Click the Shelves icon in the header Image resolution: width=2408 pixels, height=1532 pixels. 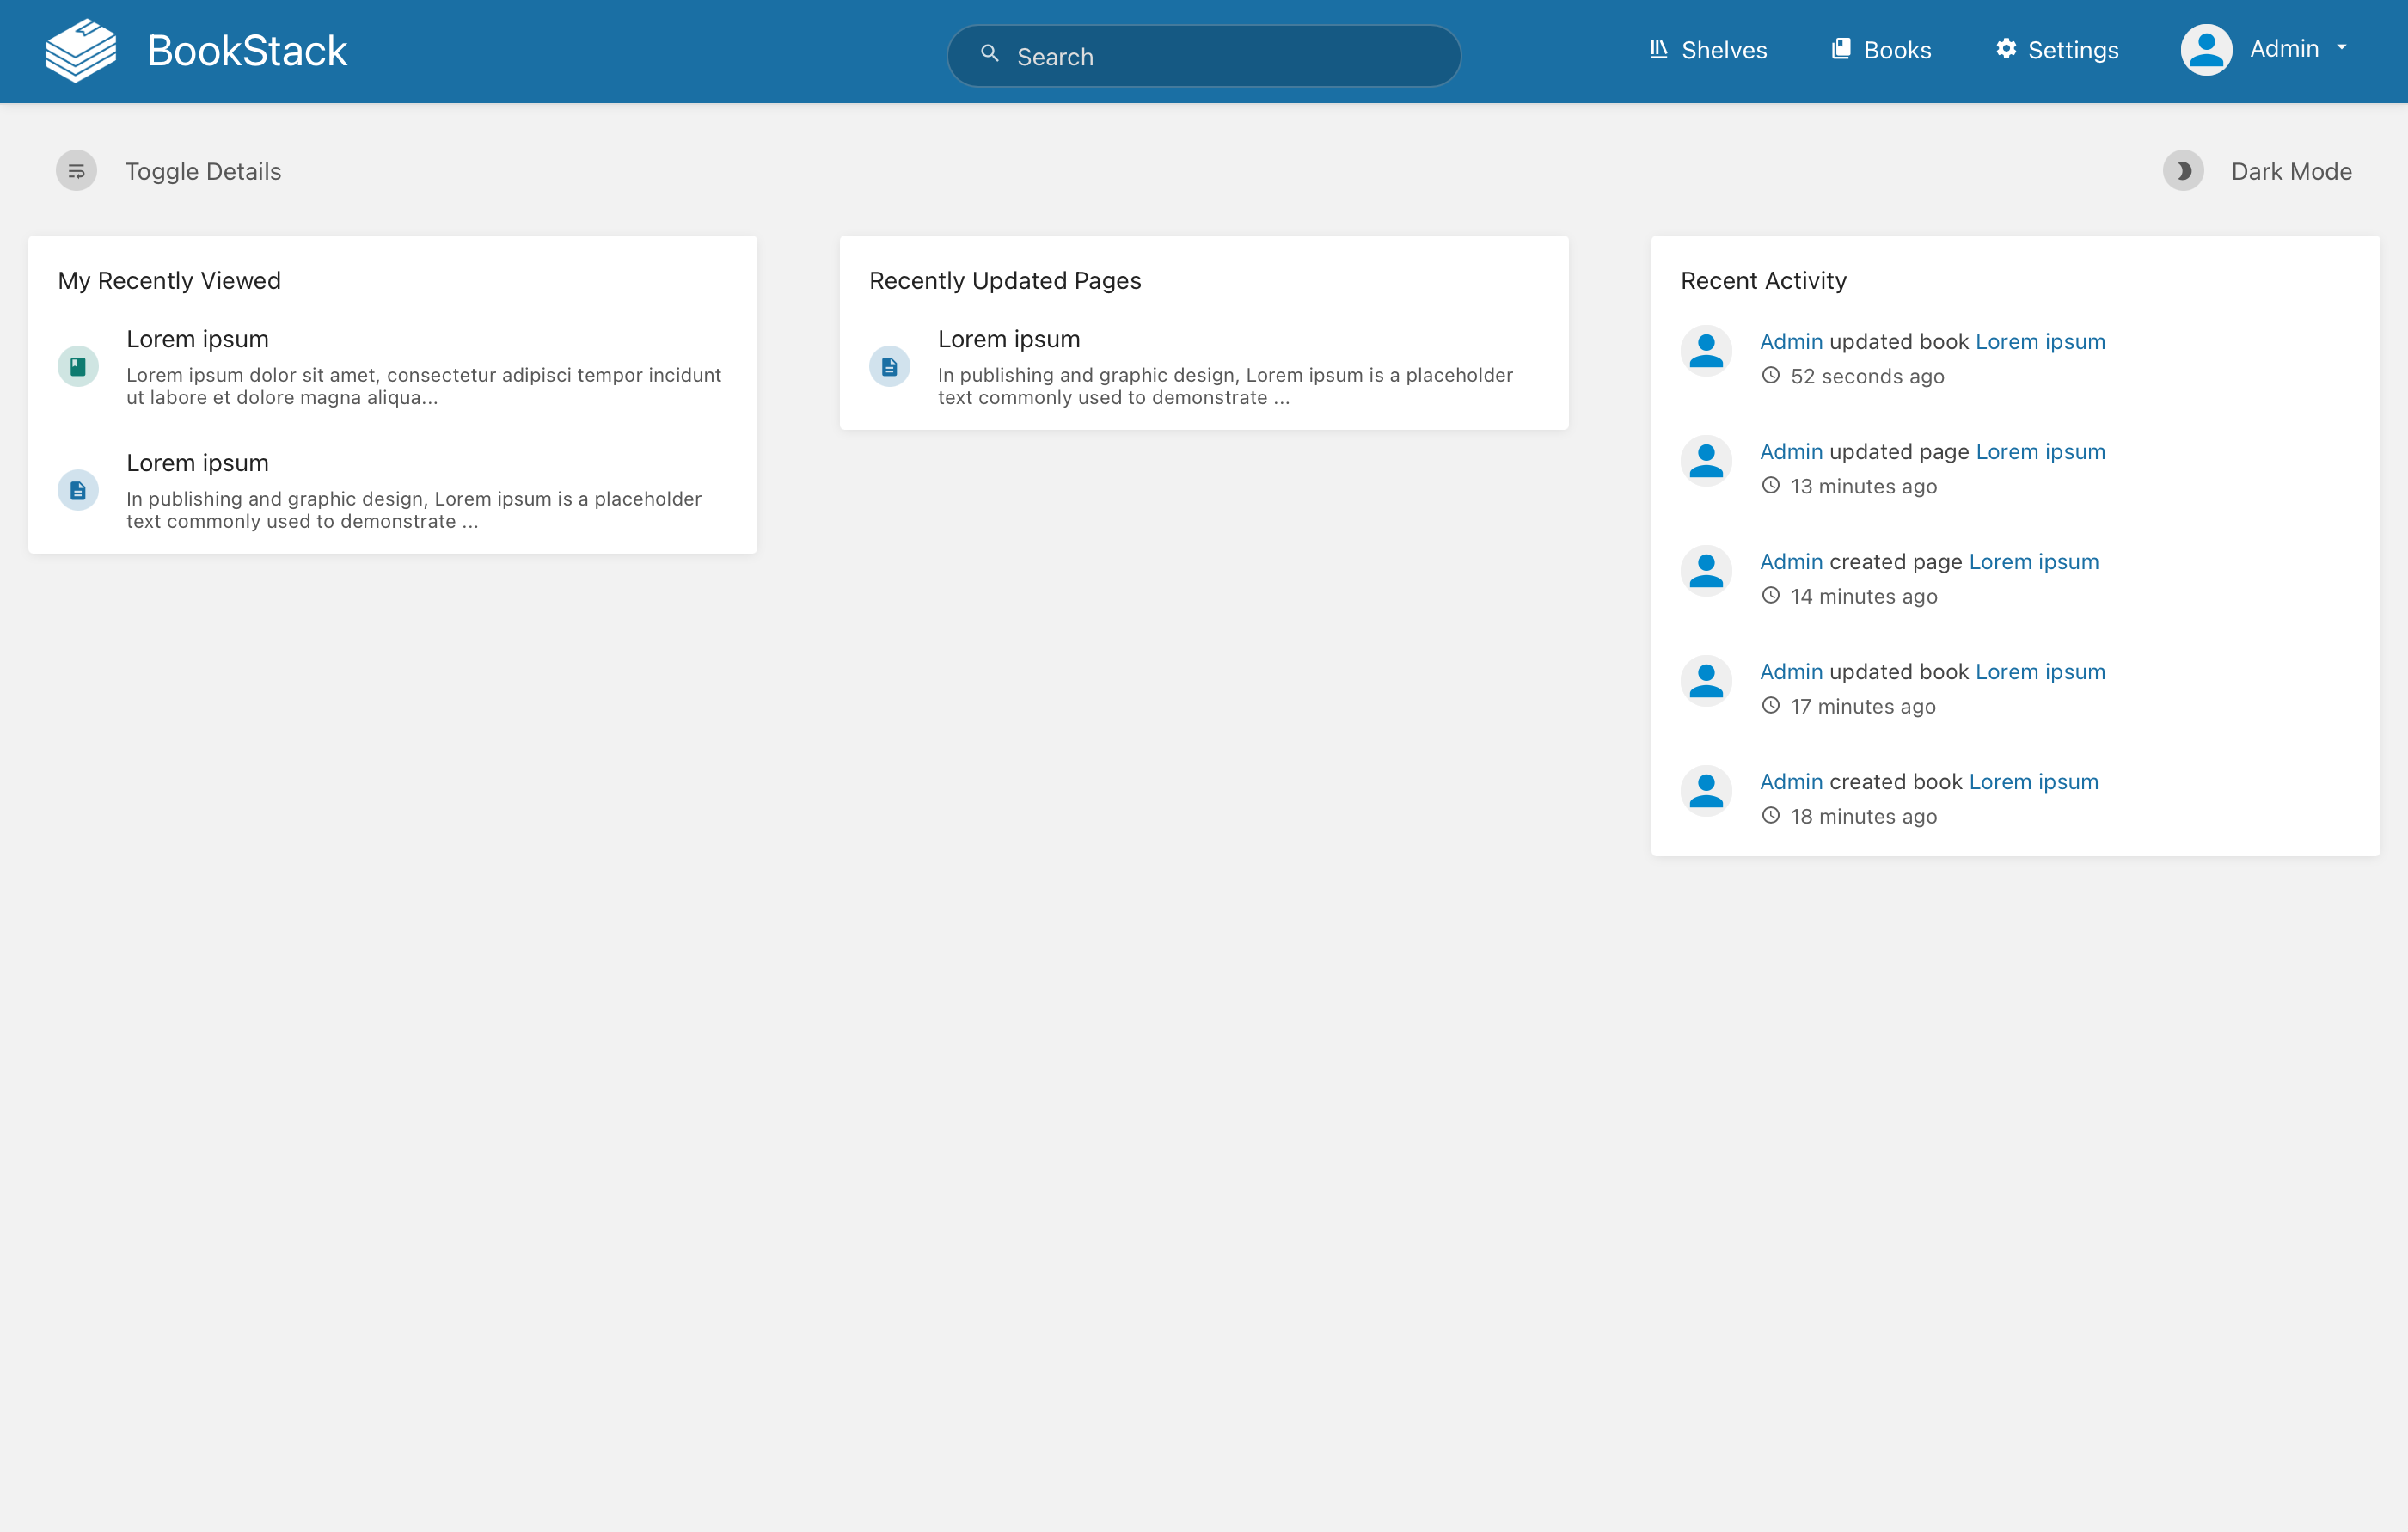(1658, 49)
